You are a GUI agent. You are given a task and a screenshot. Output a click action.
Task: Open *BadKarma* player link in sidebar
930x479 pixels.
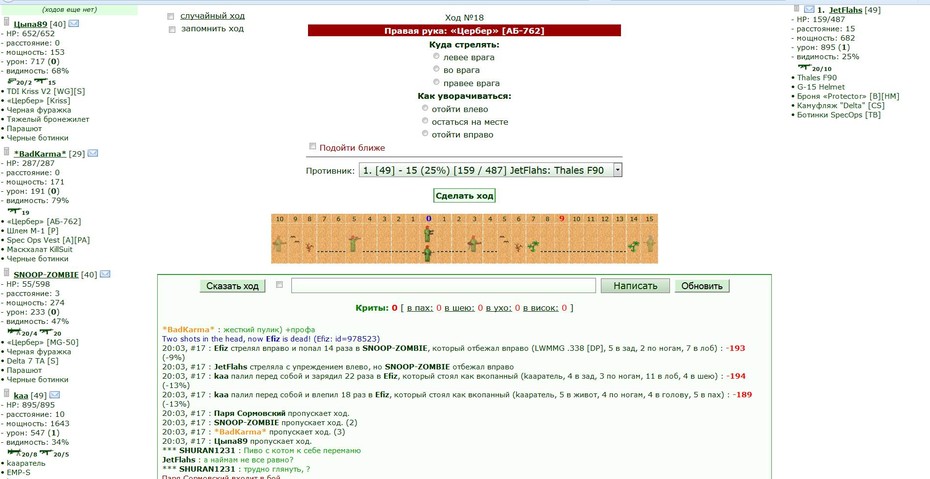[x=40, y=154]
